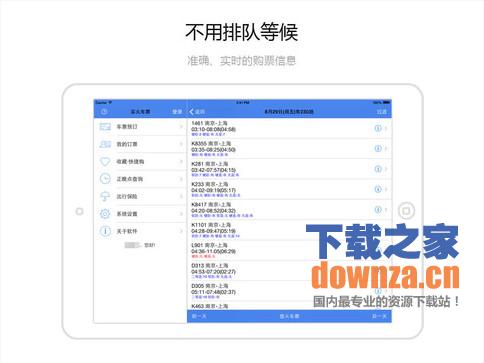Expand chevron on about software row
This screenshot has height=363, width=484.
[181, 231]
